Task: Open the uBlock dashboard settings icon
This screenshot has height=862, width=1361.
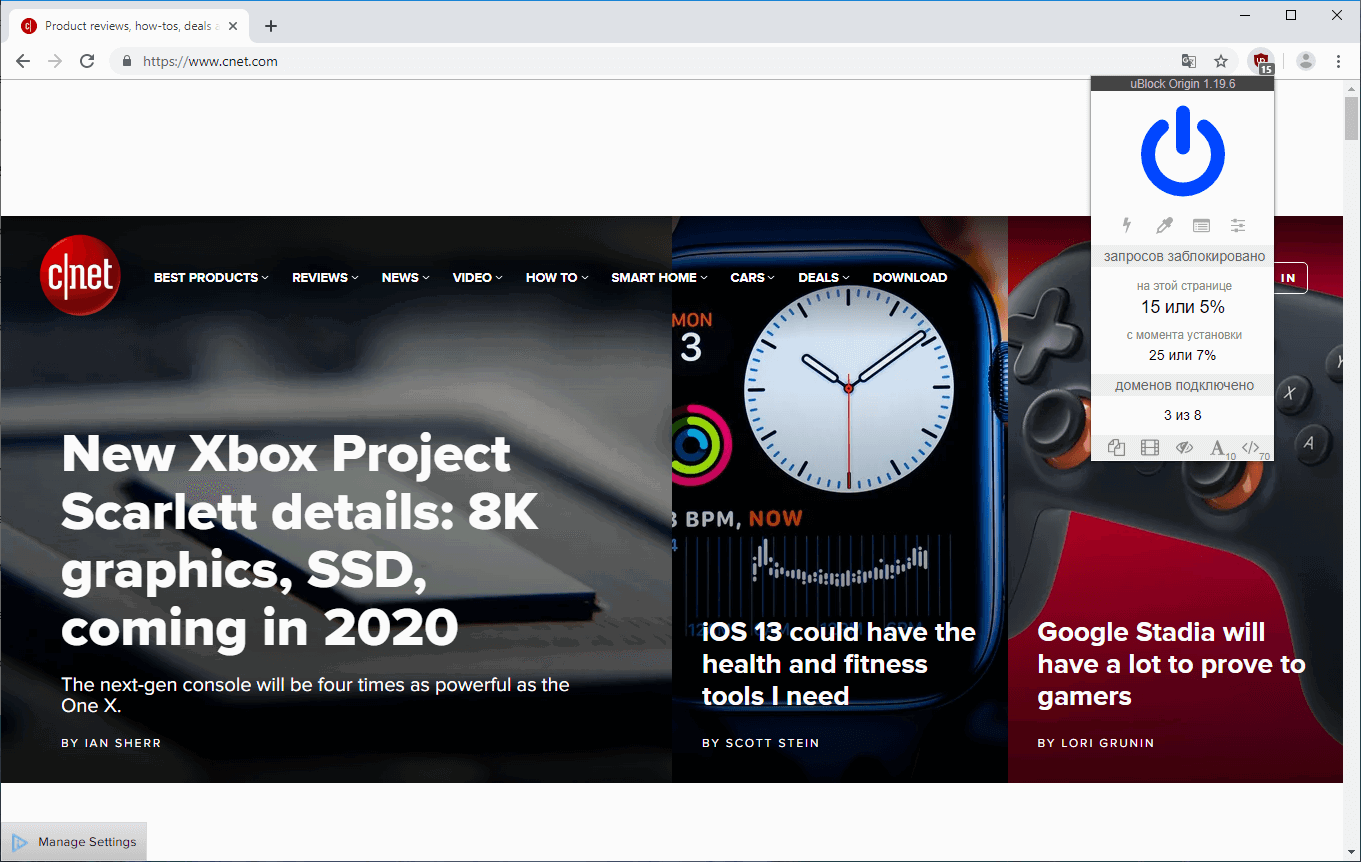Action: tap(1237, 225)
